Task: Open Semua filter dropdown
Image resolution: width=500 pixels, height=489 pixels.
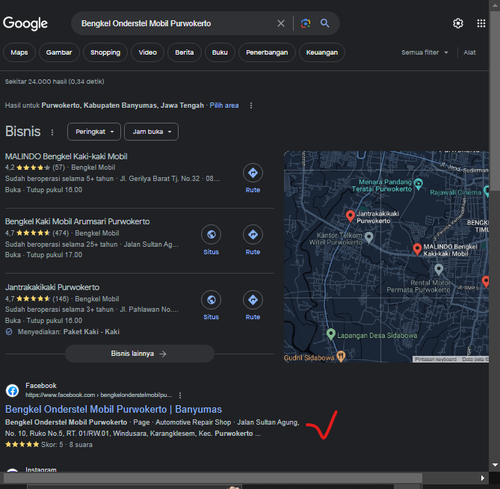Action: [x=424, y=52]
